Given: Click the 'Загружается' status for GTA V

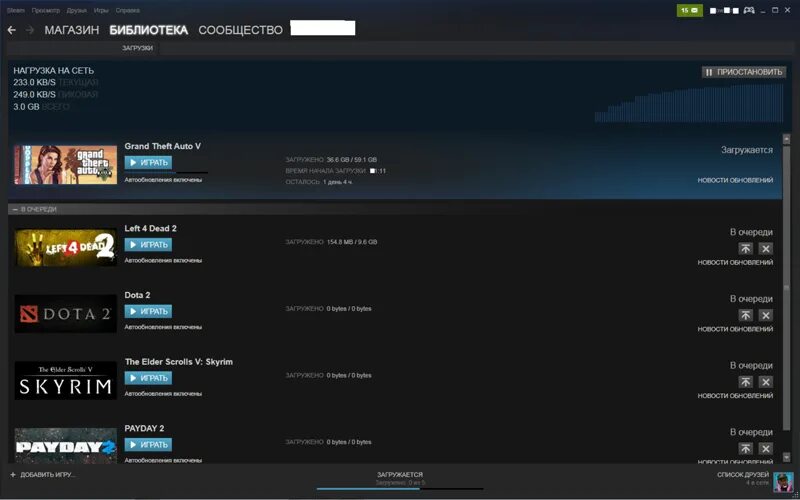Looking at the screenshot, I should point(747,150).
